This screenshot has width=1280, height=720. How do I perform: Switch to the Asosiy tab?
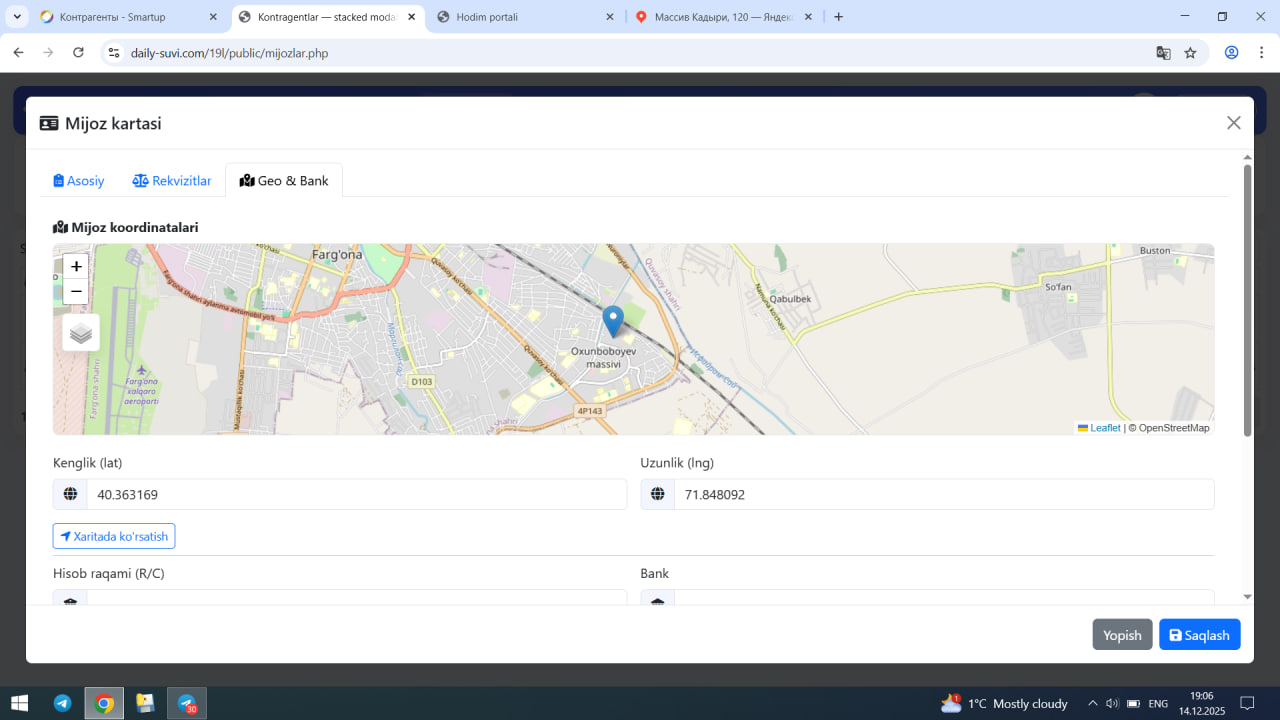point(79,181)
